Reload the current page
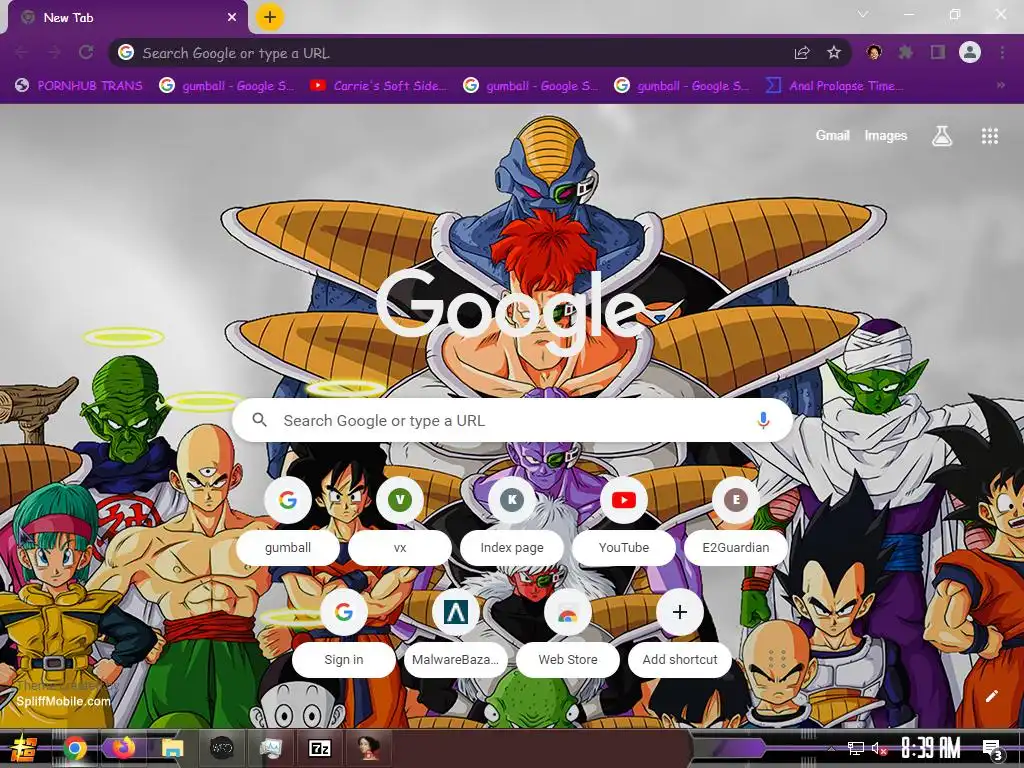 click(x=86, y=52)
